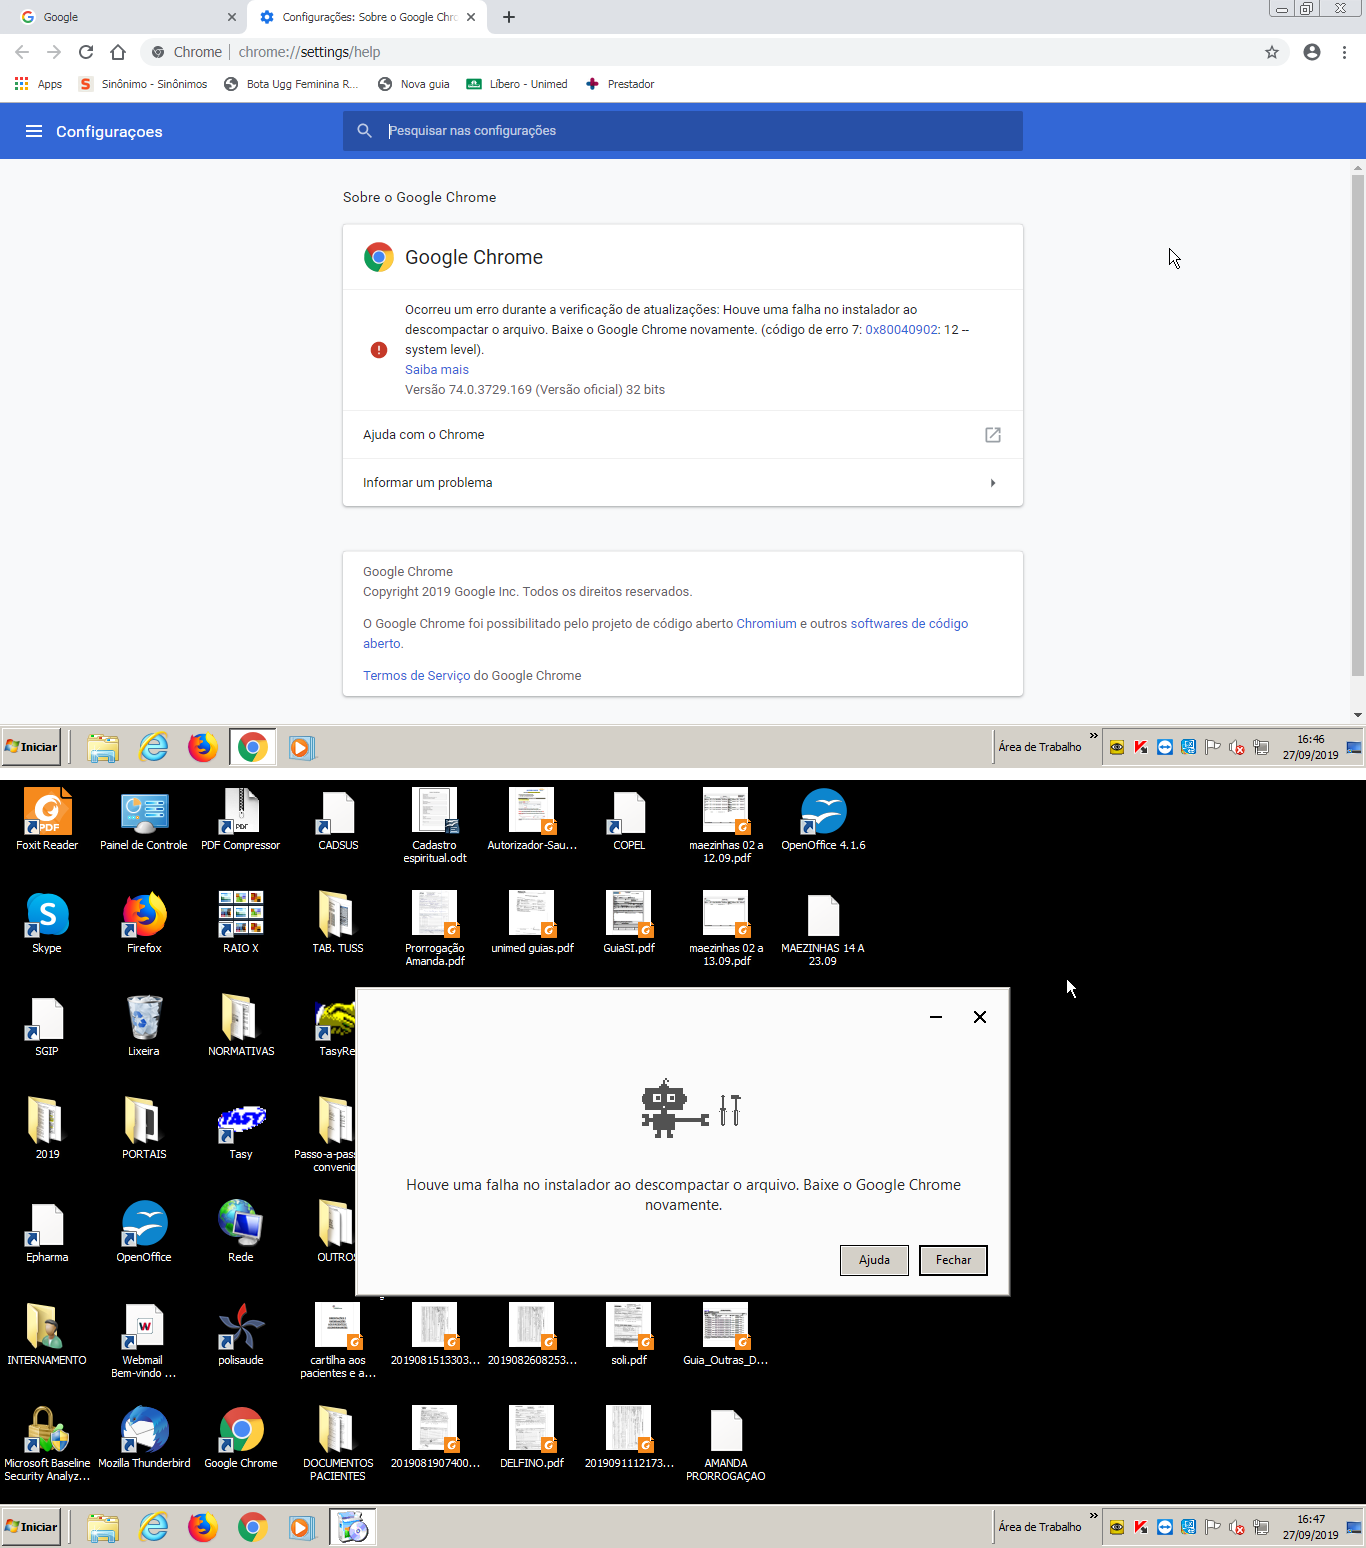Click Iniciar button on upper taskbar
Screen dimensions: 1366x1548
(x=31, y=747)
